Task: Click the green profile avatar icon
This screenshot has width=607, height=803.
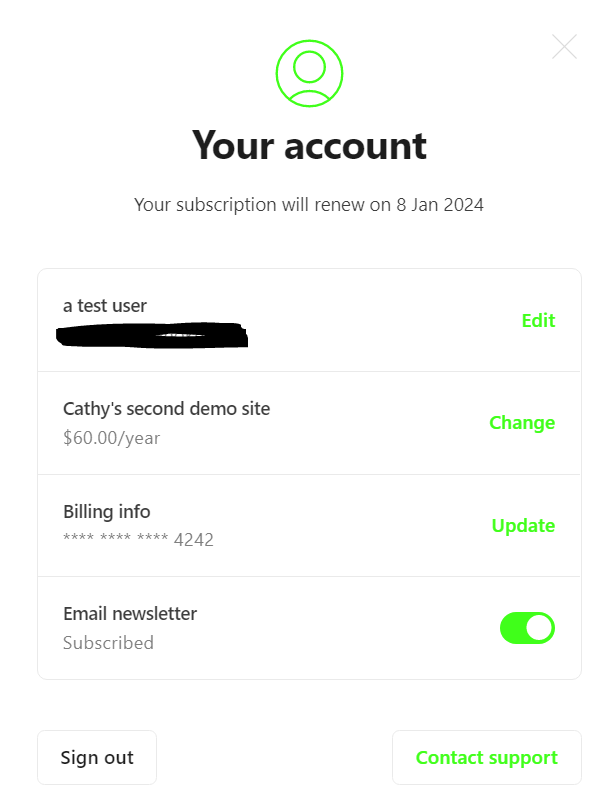Action: pos(309,73)
